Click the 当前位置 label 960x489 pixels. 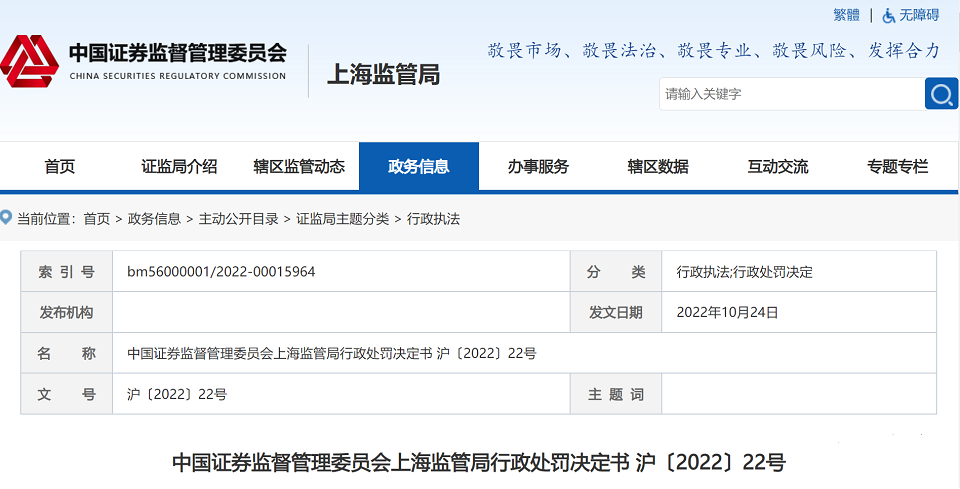46,219
